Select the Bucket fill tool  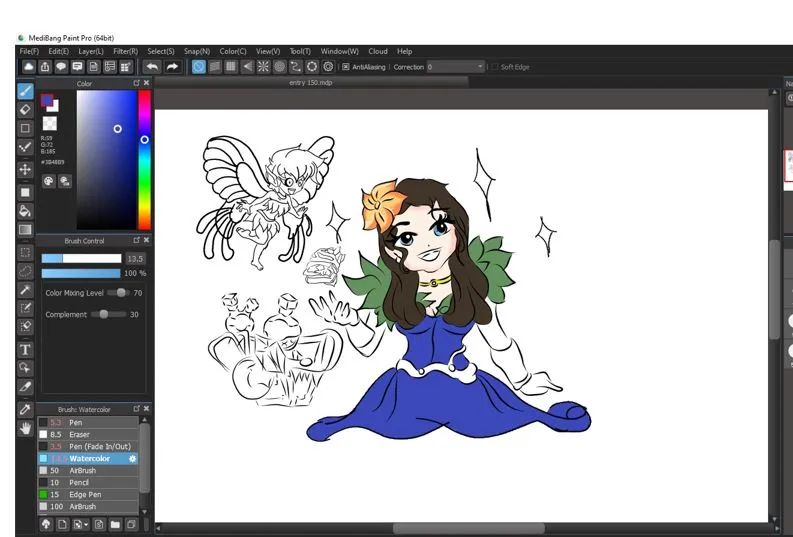coord(25,211)
